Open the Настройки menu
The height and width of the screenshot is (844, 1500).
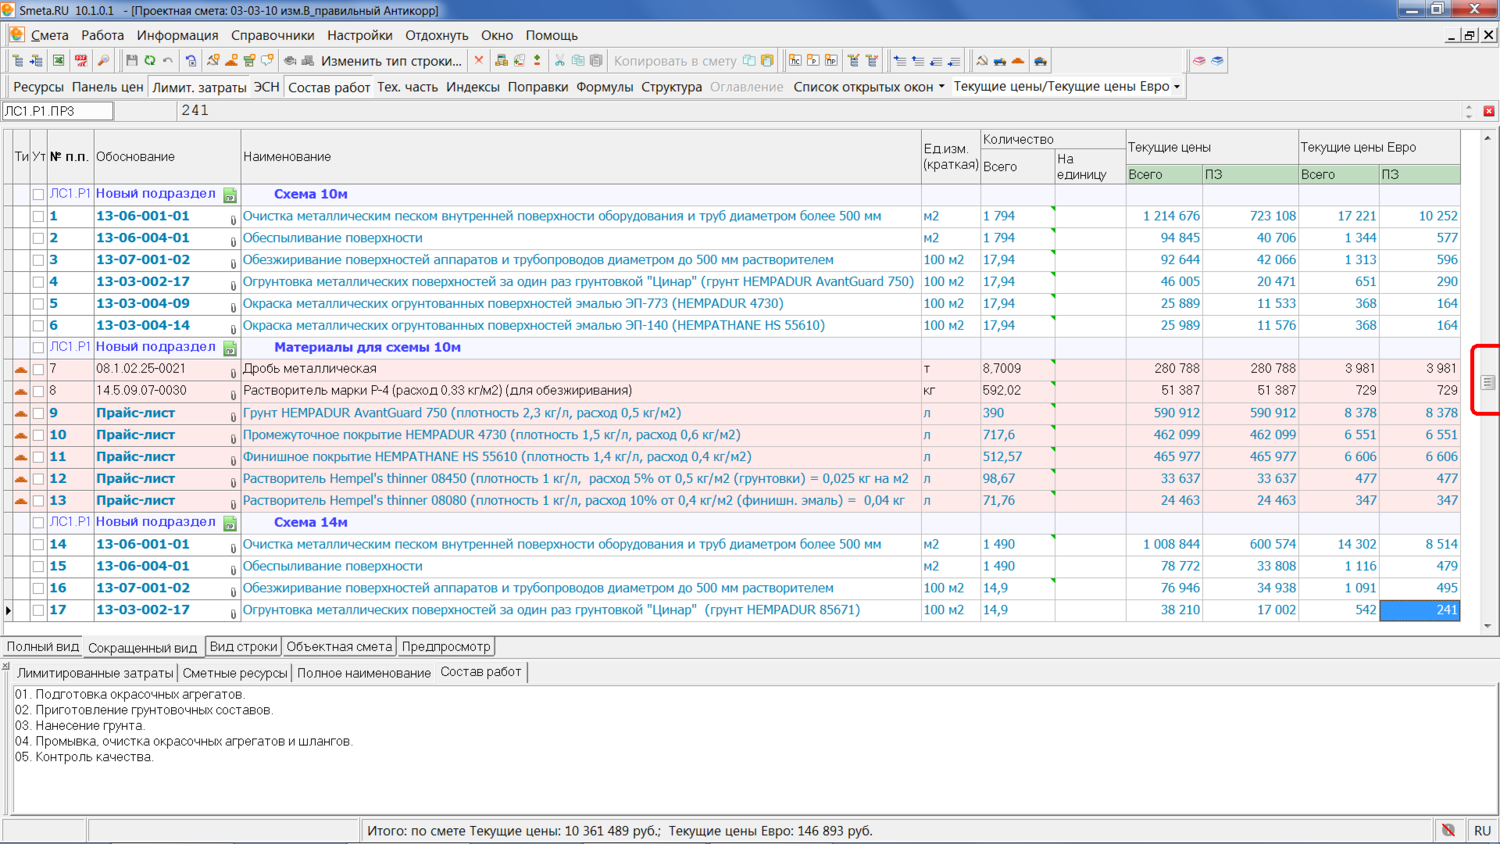click(x=360, y=35)
